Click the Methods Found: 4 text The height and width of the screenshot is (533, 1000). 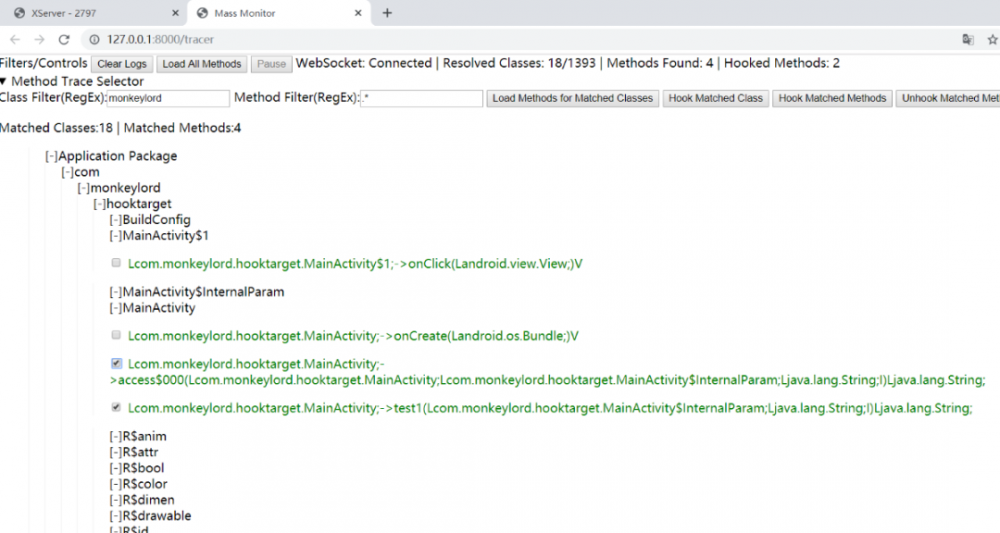(660, 63)
